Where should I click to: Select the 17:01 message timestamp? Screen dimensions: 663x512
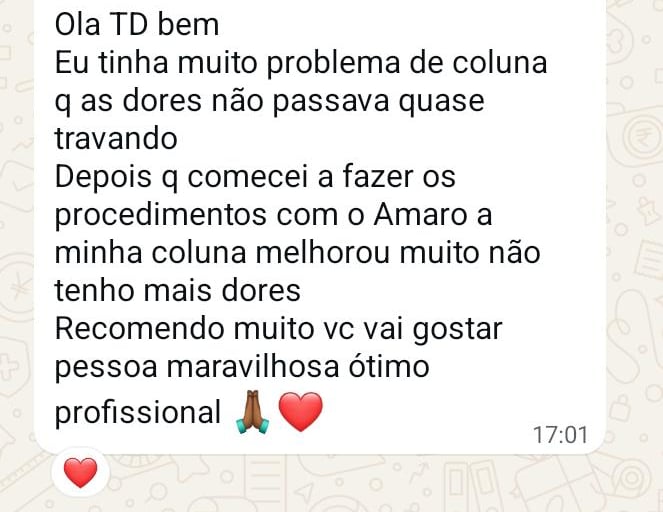(560, 435)
